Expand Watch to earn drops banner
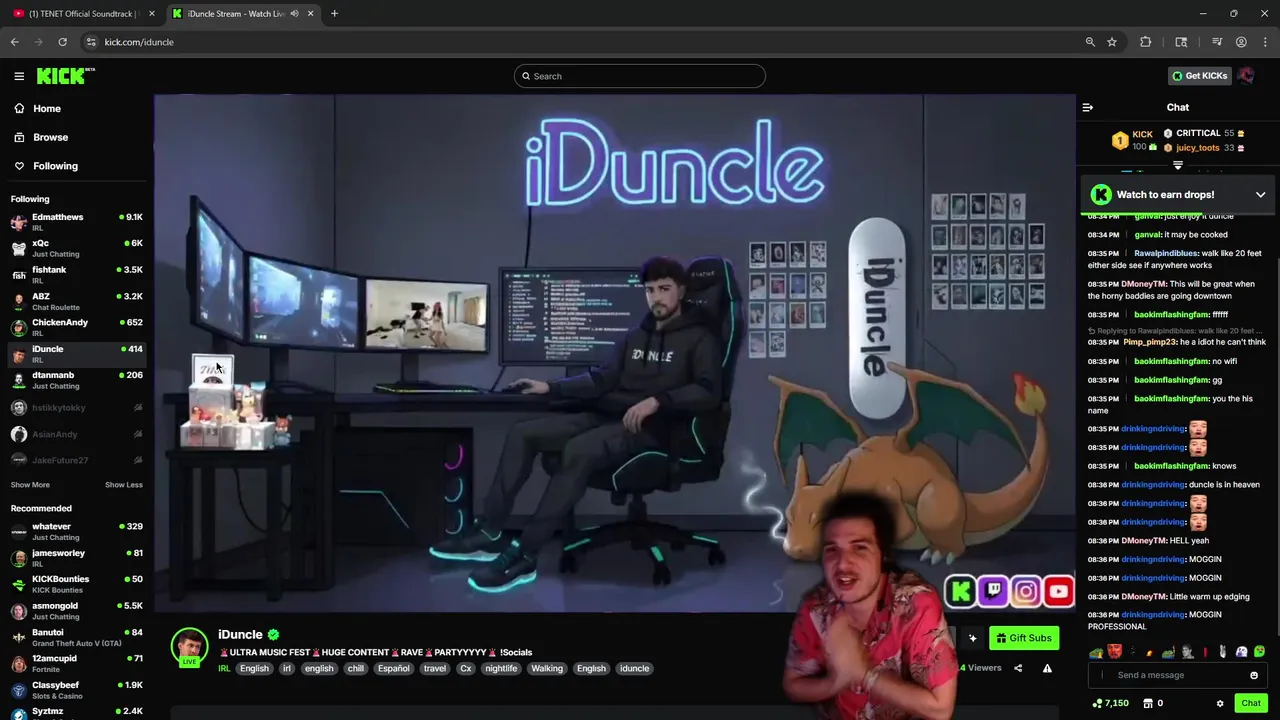This screenshot has height=720, width=1280. tap(1260, 195)
